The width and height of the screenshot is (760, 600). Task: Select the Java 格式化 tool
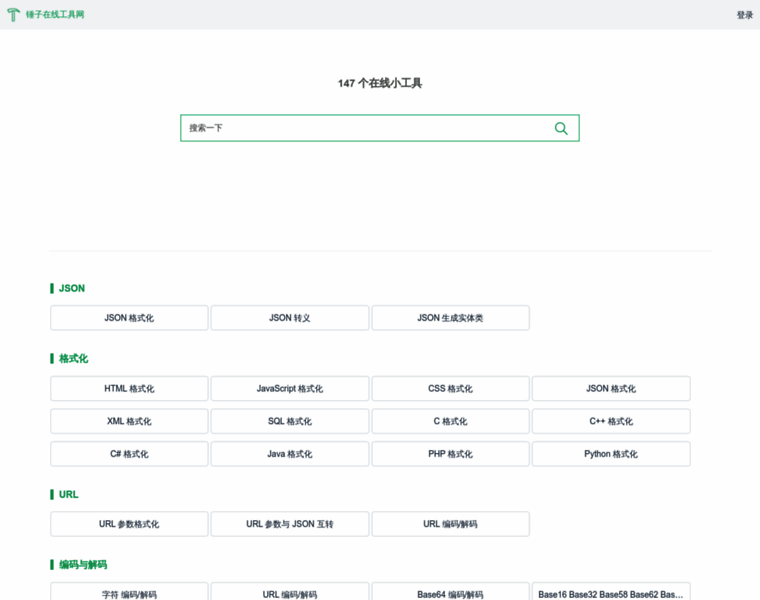click(x=290, y=454)
